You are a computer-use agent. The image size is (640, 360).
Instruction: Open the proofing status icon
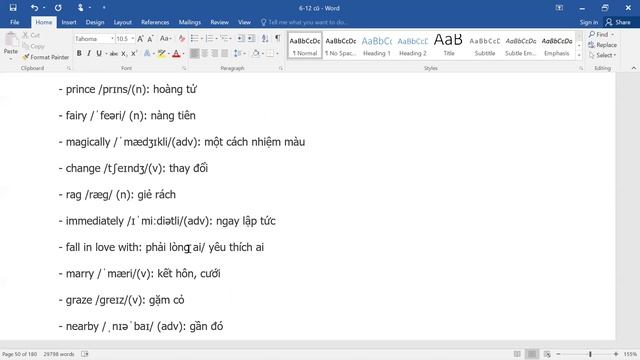tap(84, 354)
